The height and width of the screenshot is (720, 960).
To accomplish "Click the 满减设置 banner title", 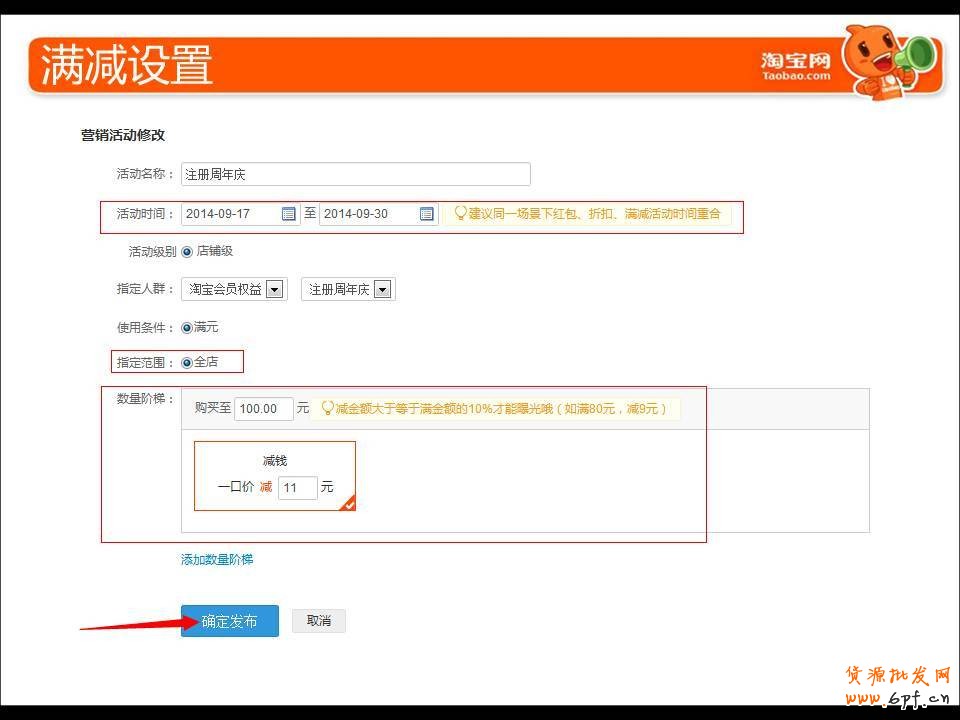I will point(127,64).
